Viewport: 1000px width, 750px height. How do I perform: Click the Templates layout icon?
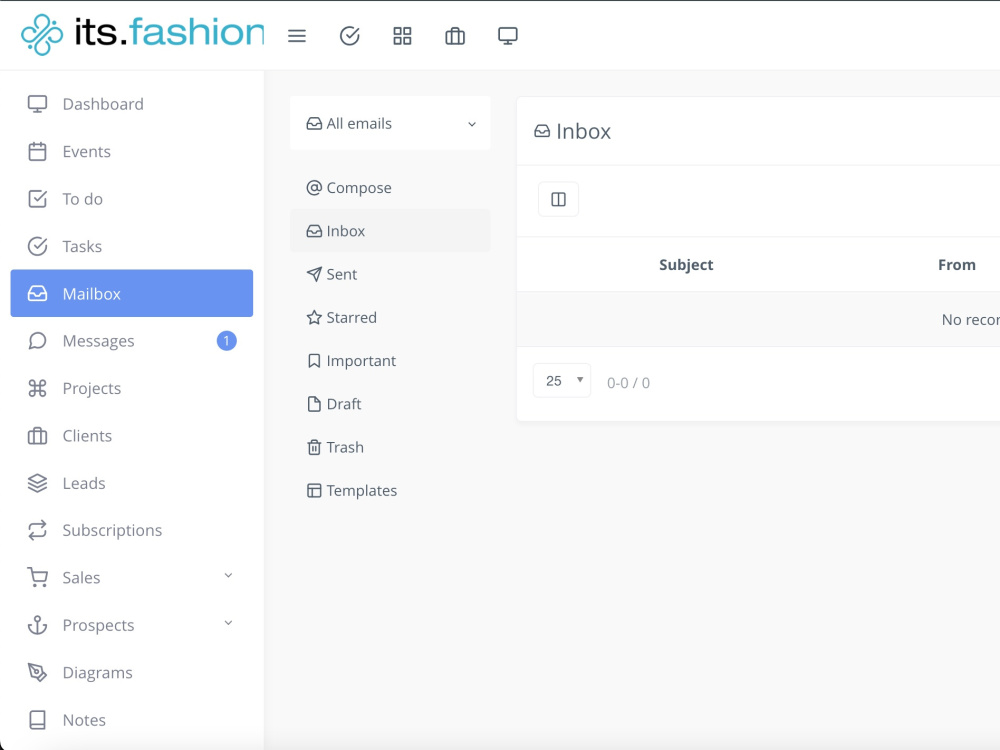(x=314, y=490)
